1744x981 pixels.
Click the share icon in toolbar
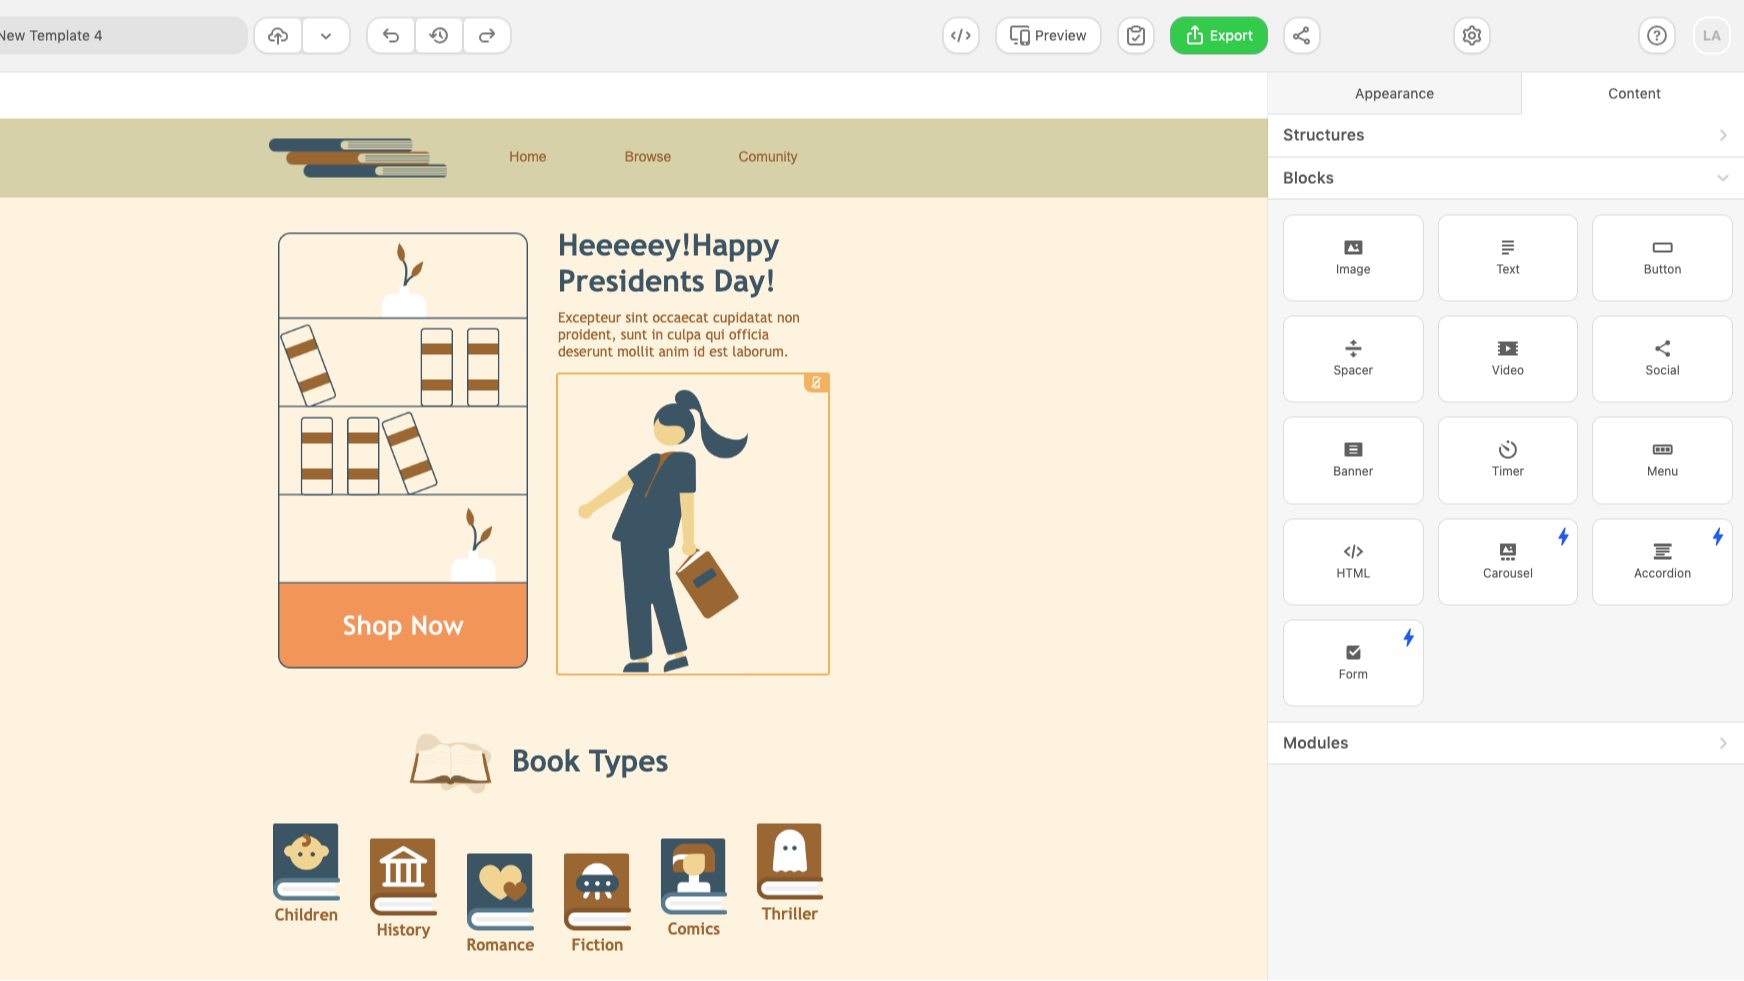point(1301,36)
